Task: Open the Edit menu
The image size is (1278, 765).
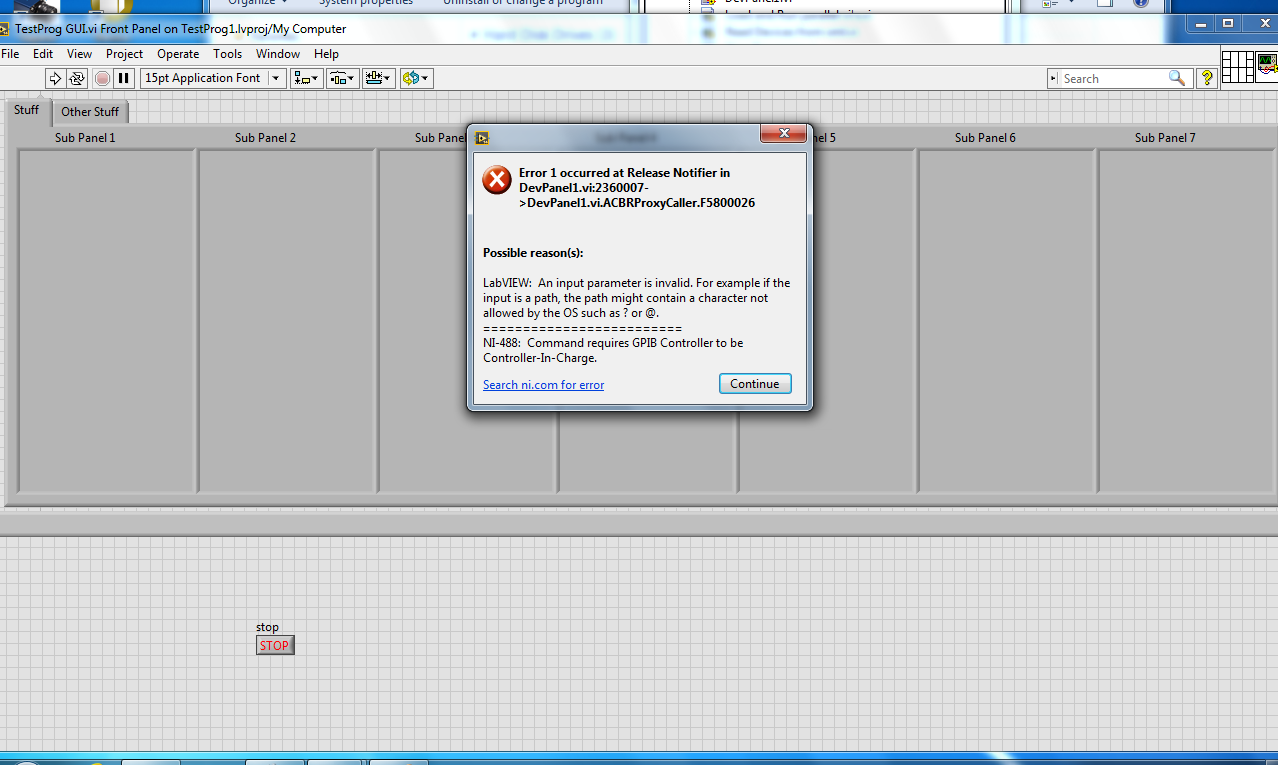Action: pos(43,54)
